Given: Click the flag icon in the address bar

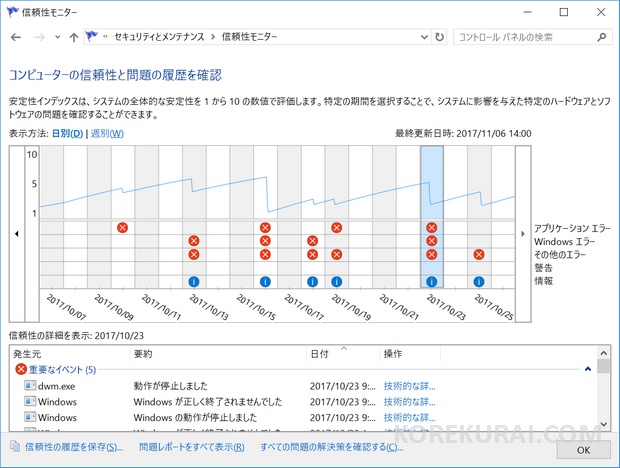Looking at the screenshot, I should [x=92, y=36].
